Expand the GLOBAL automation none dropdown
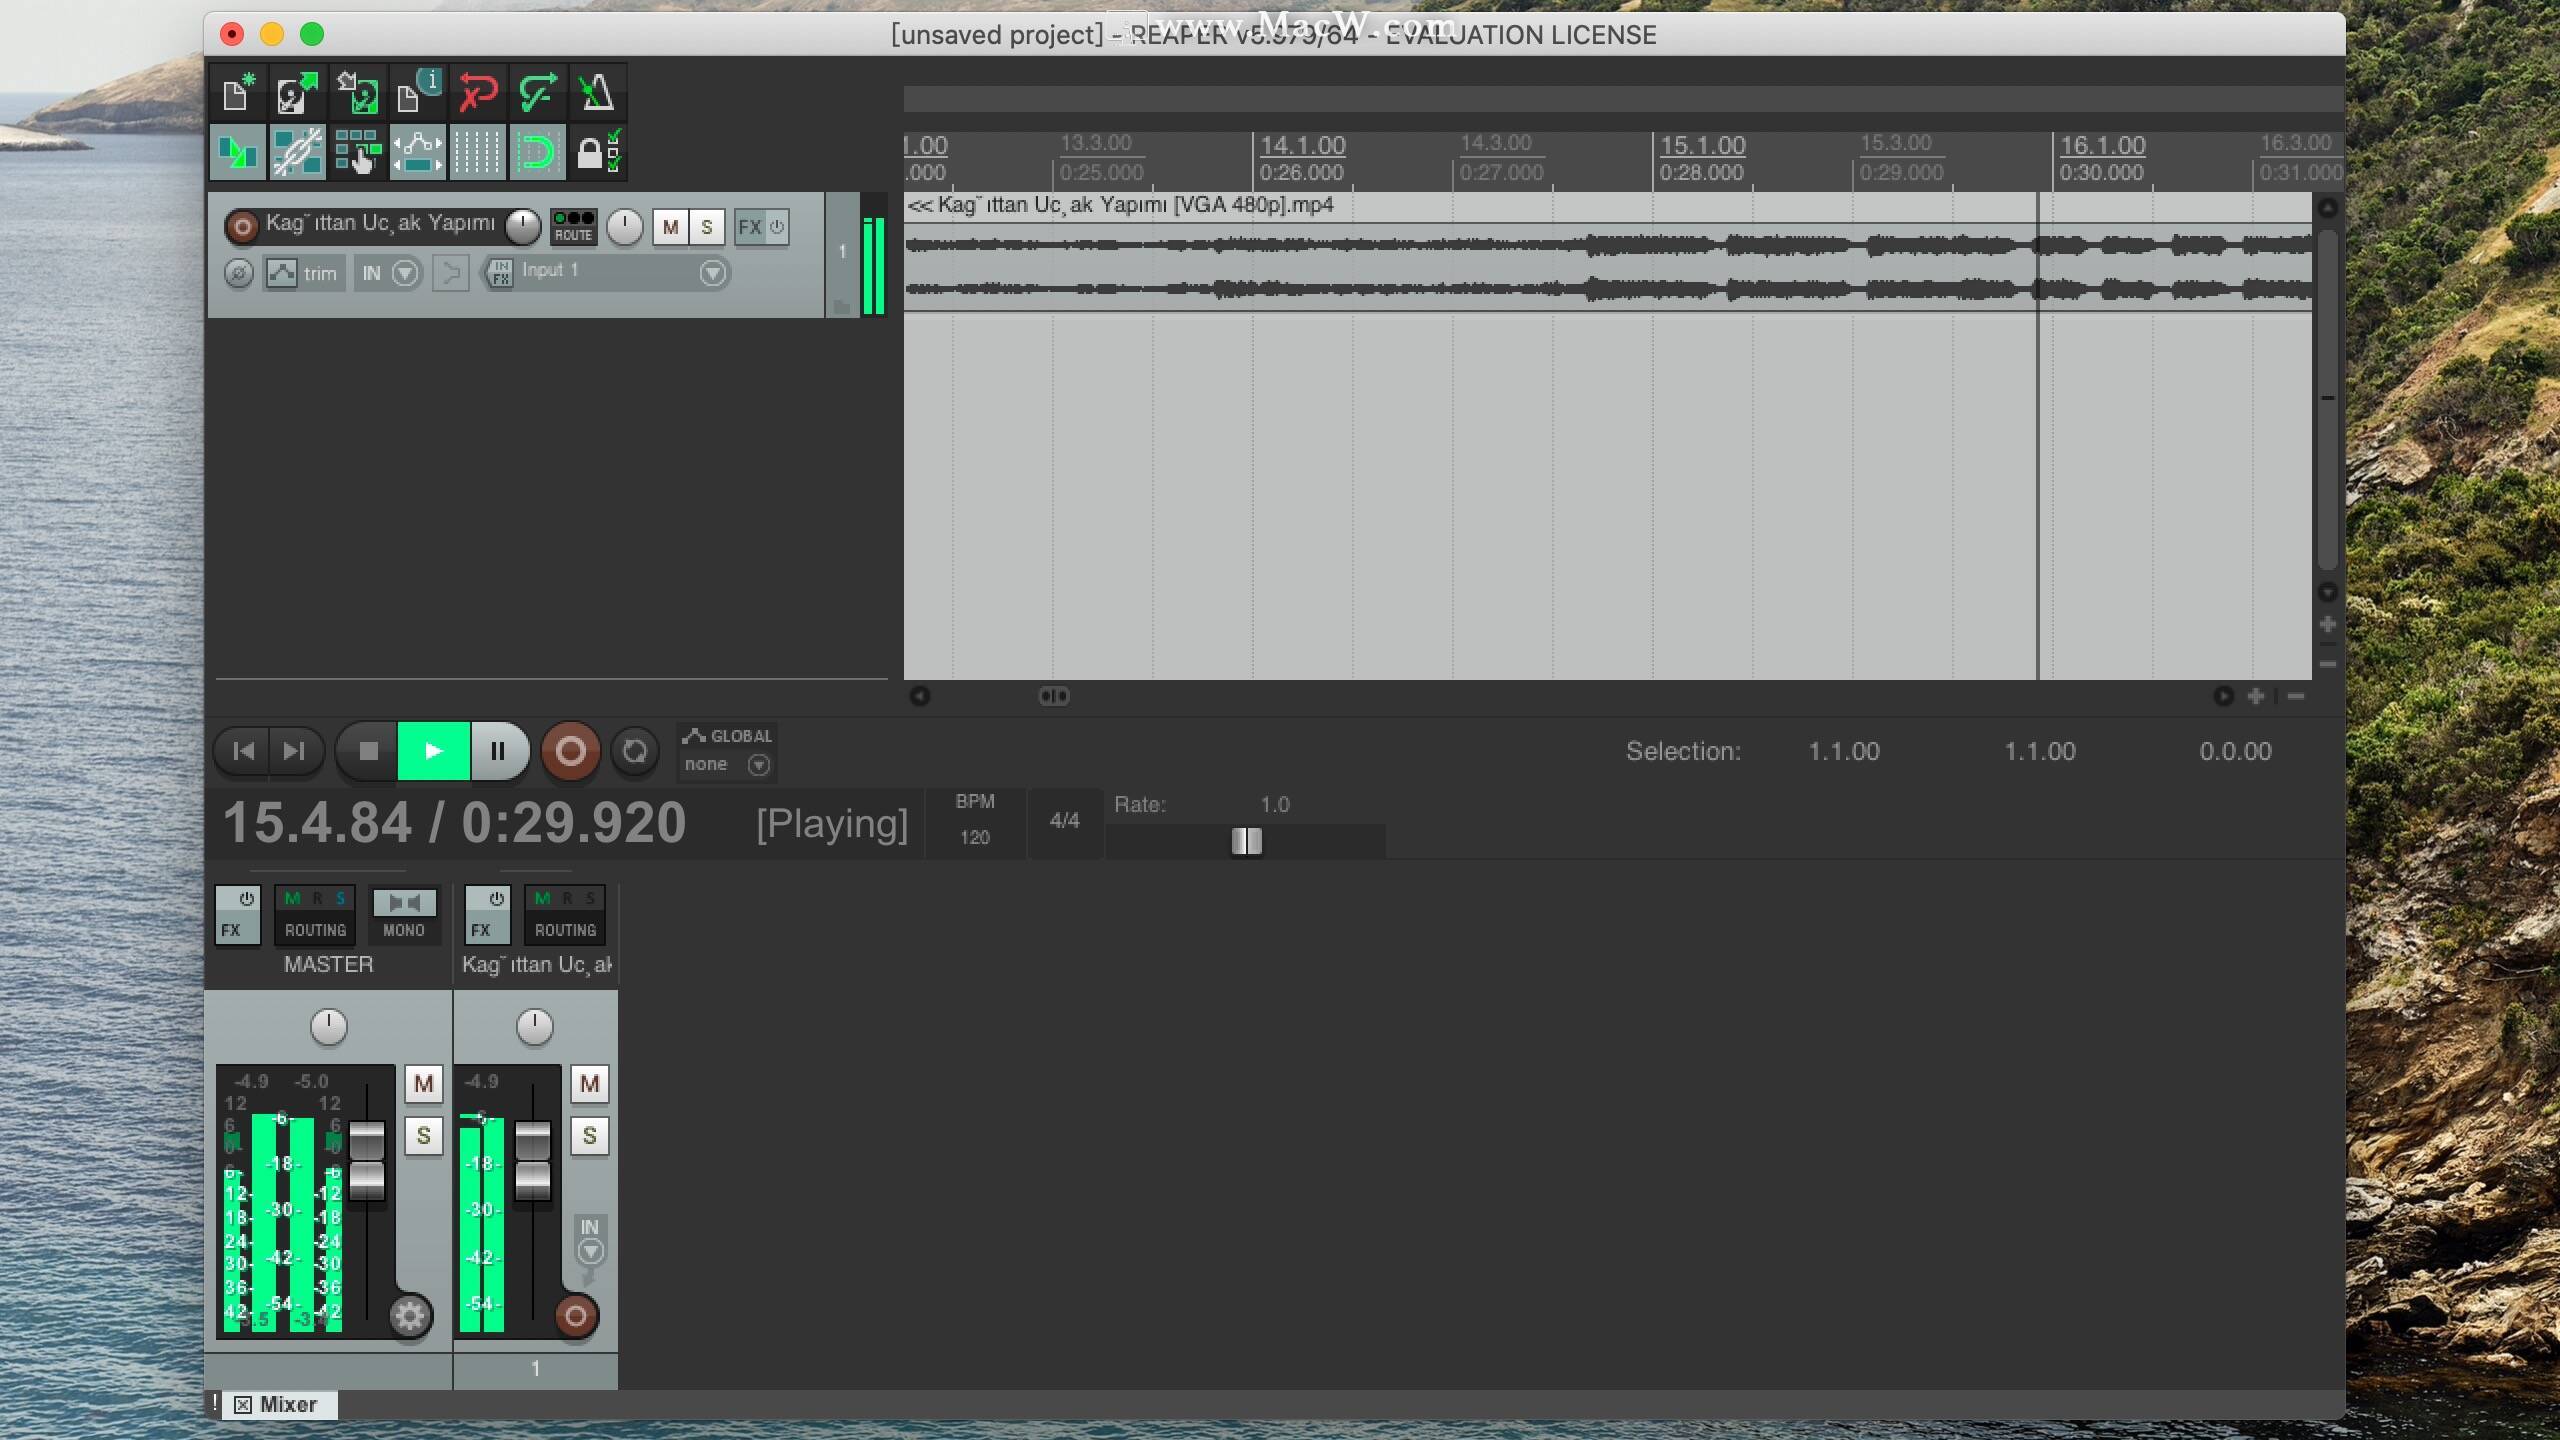 (758, 765)
